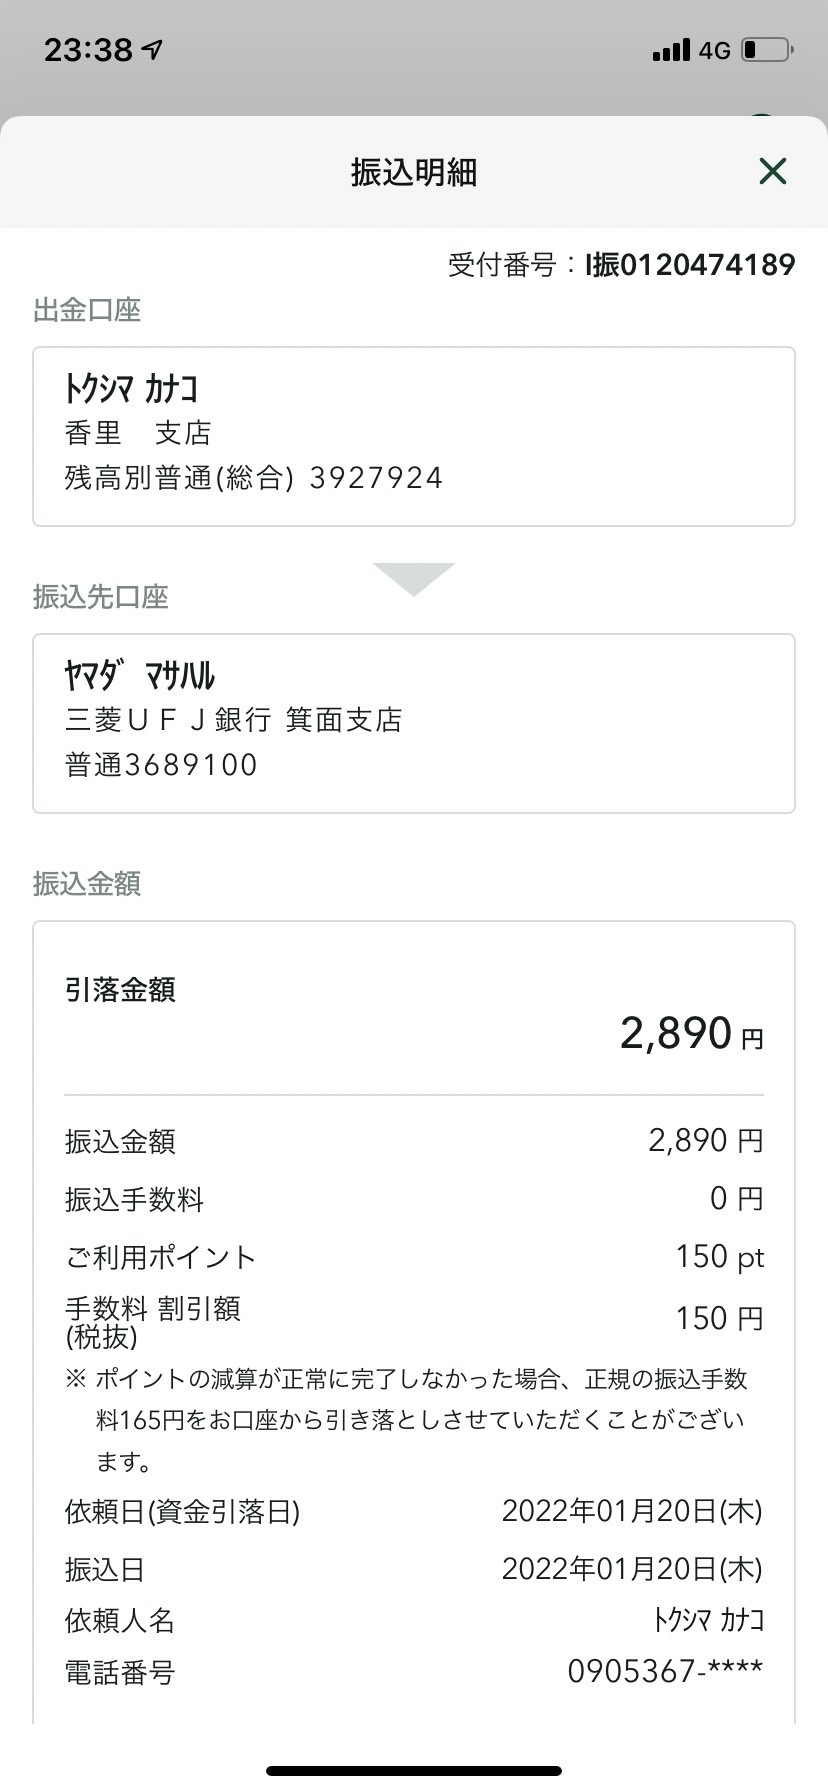The height and width of the screenshot is (1792, 828).
Task: Close the 振込明細 sheet with X
Action: pyautogui.click(x=772, y=171)
